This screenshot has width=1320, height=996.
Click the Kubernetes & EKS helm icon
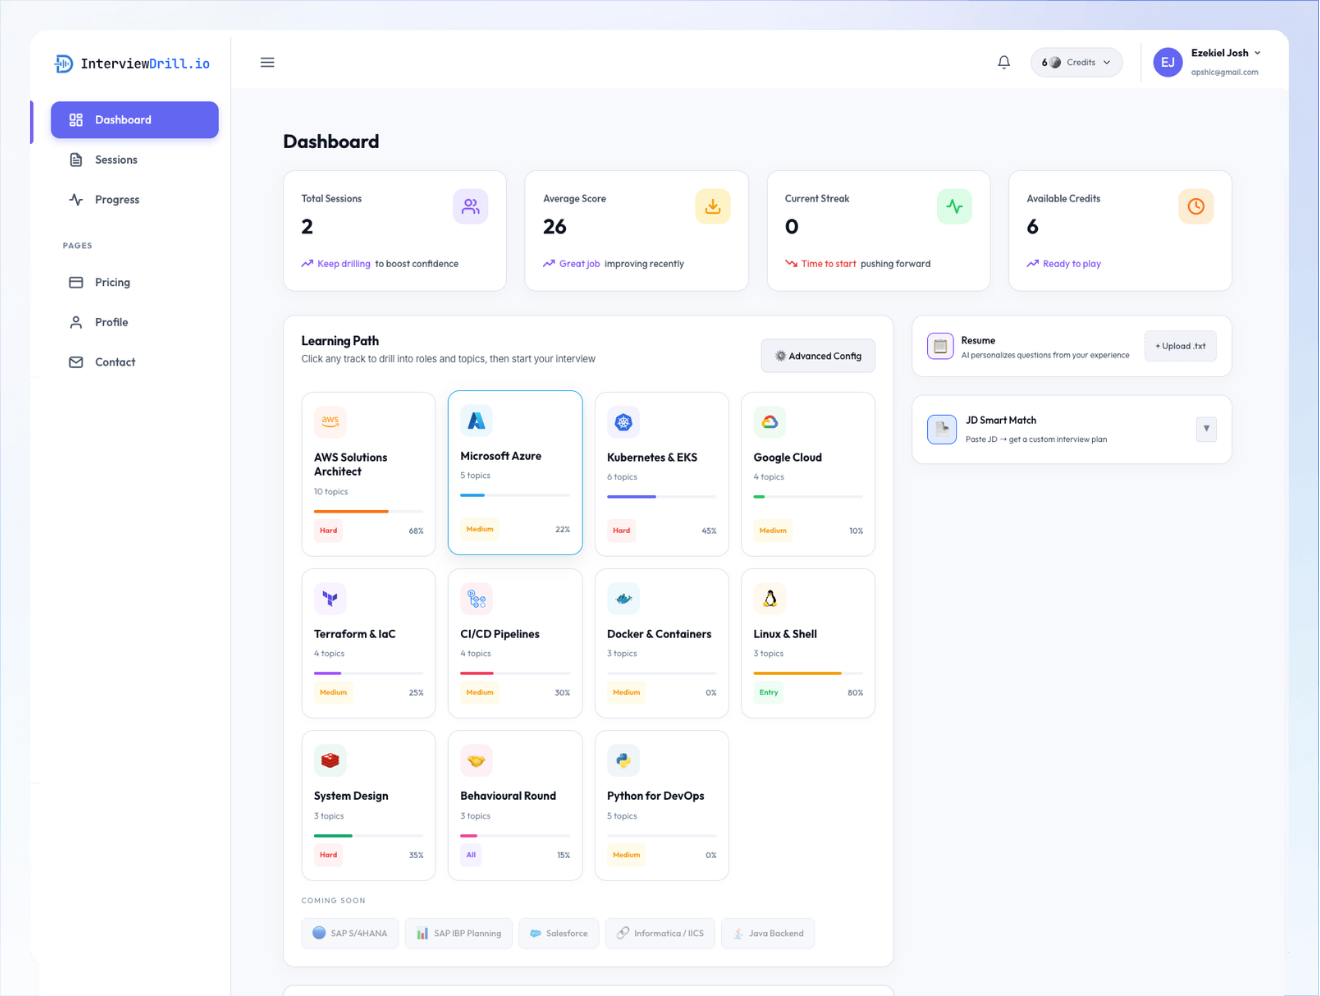(623, 422)
